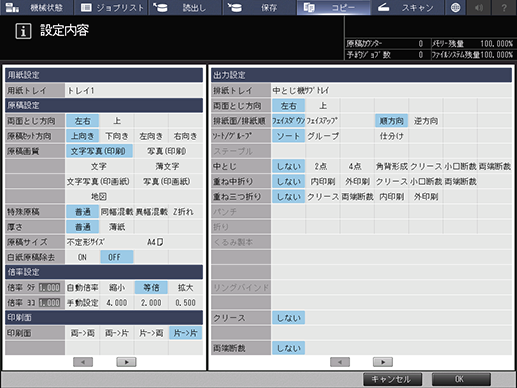Image resolution: width=517 pixels, height=388 pixels.
Task: Open the 保存 store tab
Action: [x=260, y=7]
